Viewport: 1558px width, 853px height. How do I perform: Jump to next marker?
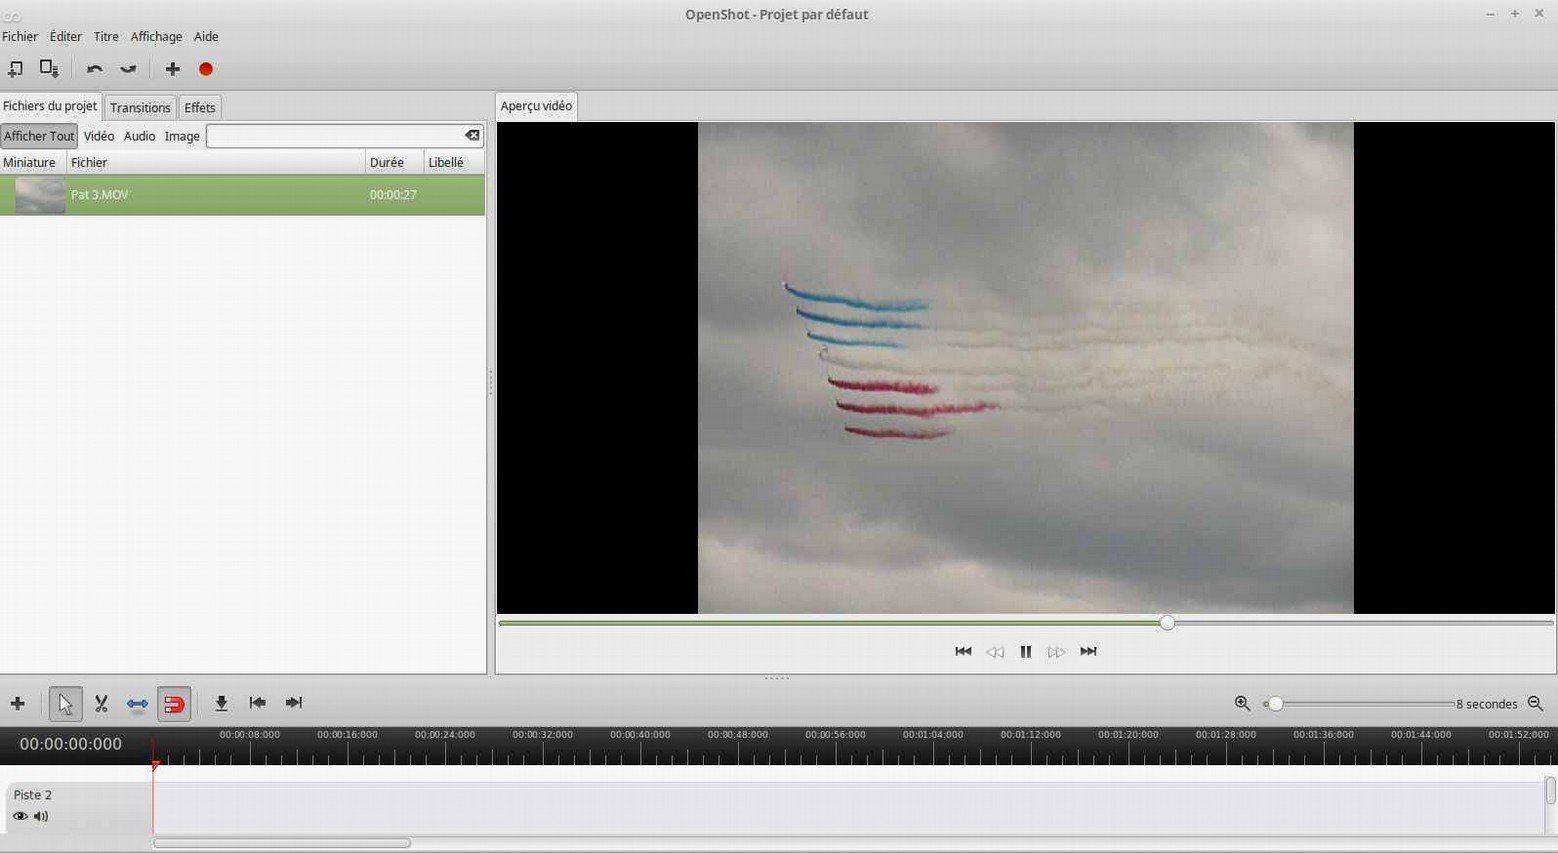pos(293,703)
